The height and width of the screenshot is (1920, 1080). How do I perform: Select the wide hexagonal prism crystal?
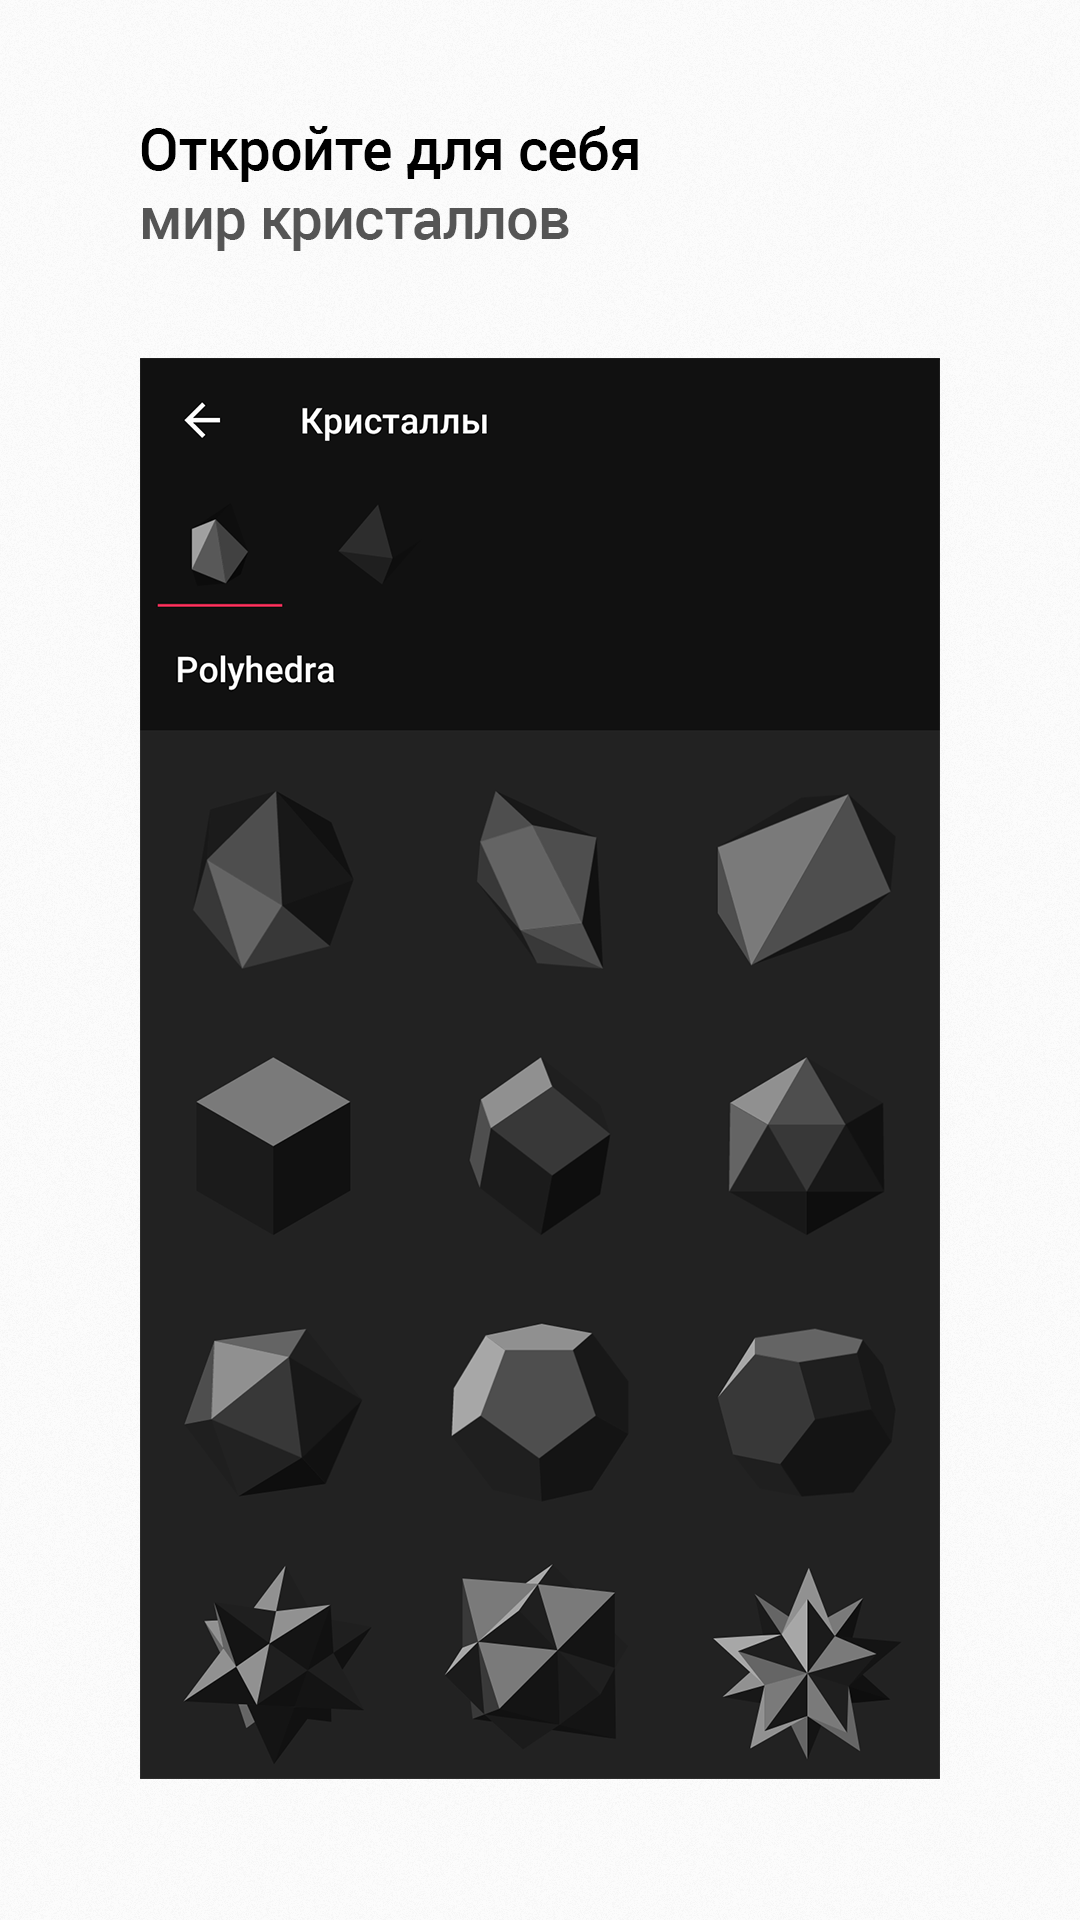[806, 879]
